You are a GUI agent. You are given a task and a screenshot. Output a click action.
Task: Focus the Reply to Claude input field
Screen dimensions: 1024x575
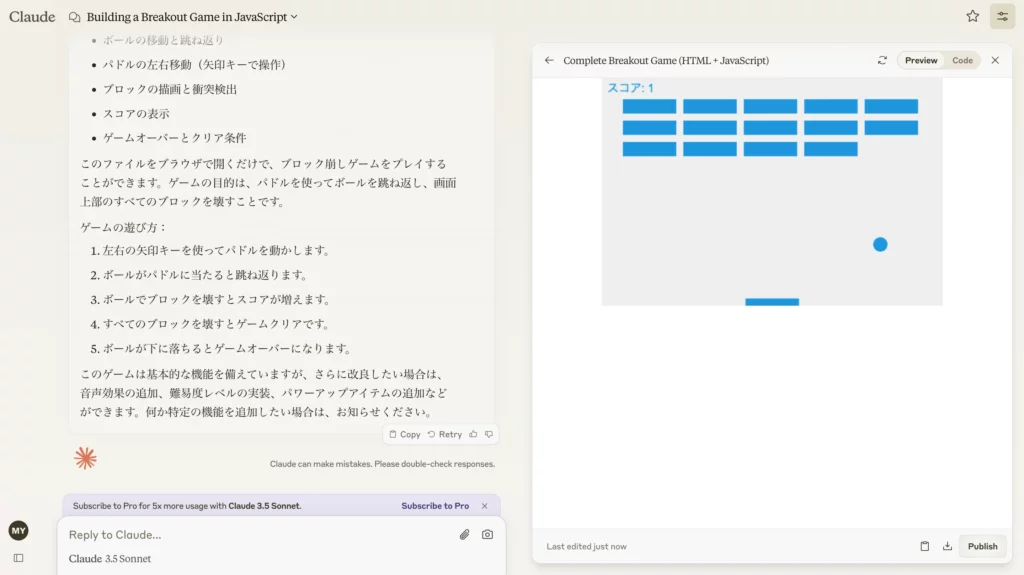pyautogui.click(x=250, y=535)
